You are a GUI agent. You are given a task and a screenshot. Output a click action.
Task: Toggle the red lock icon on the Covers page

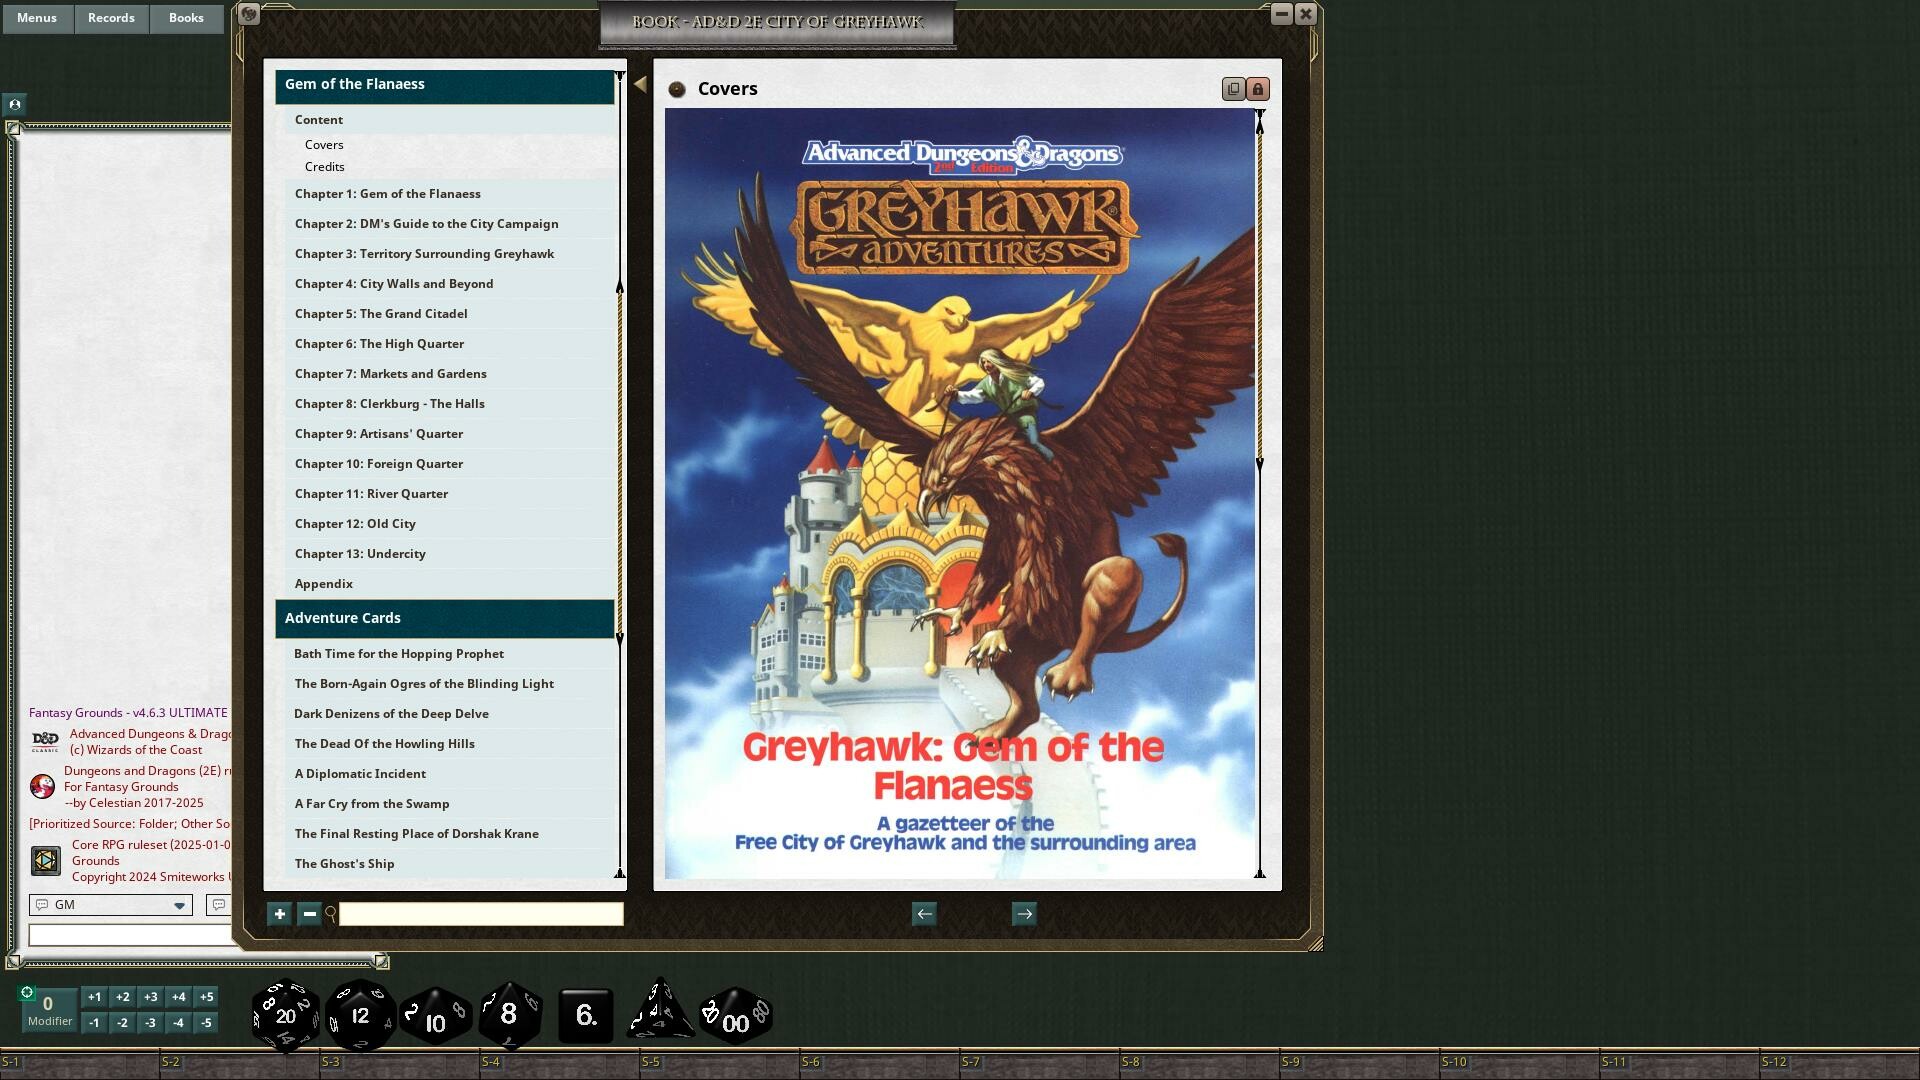click(x=1257, y=89)
